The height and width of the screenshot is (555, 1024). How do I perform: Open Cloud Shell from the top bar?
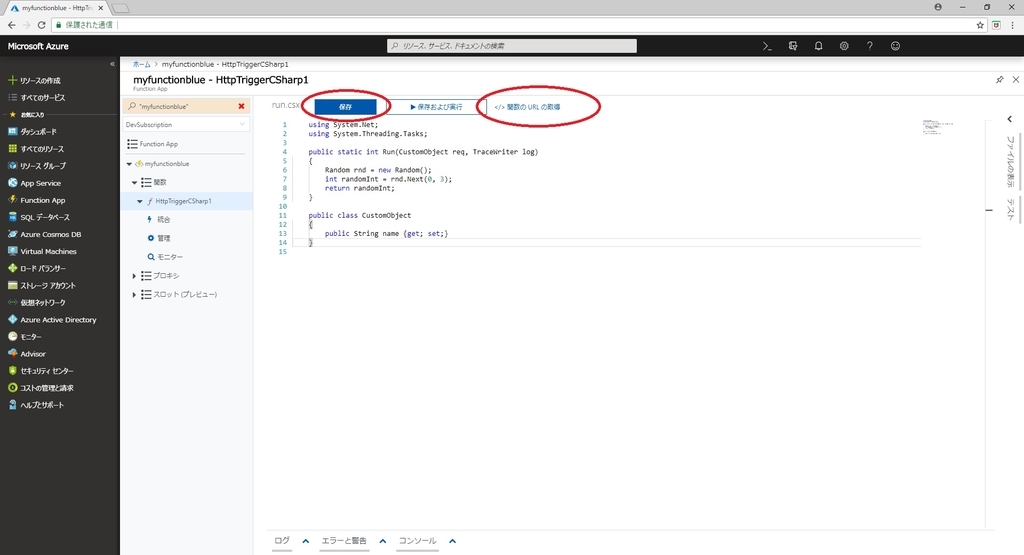point(767,46)
